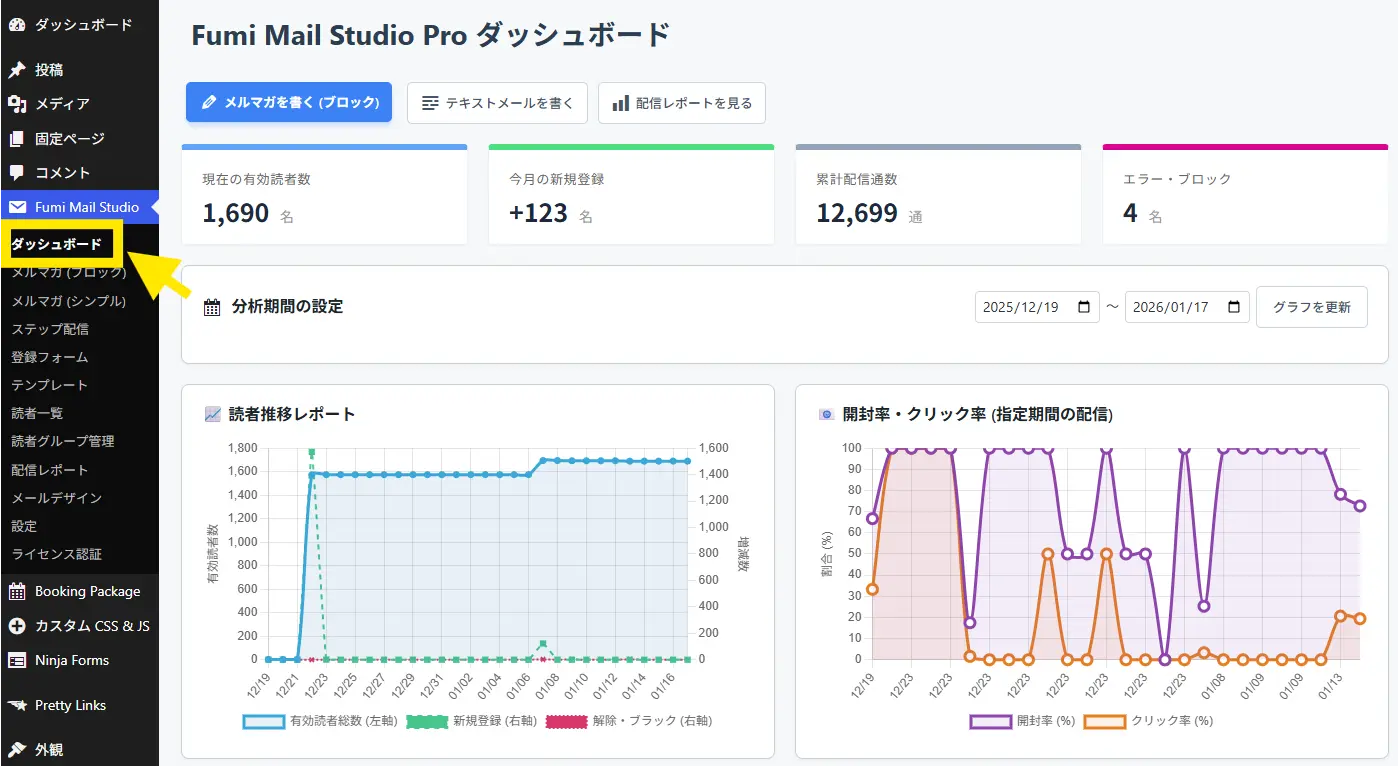Image resolution: width=1398 pixels, height=766 pixels.
Task: Select 読者一覧 in the sidebar submenu
Action: (x=38, y=413)
